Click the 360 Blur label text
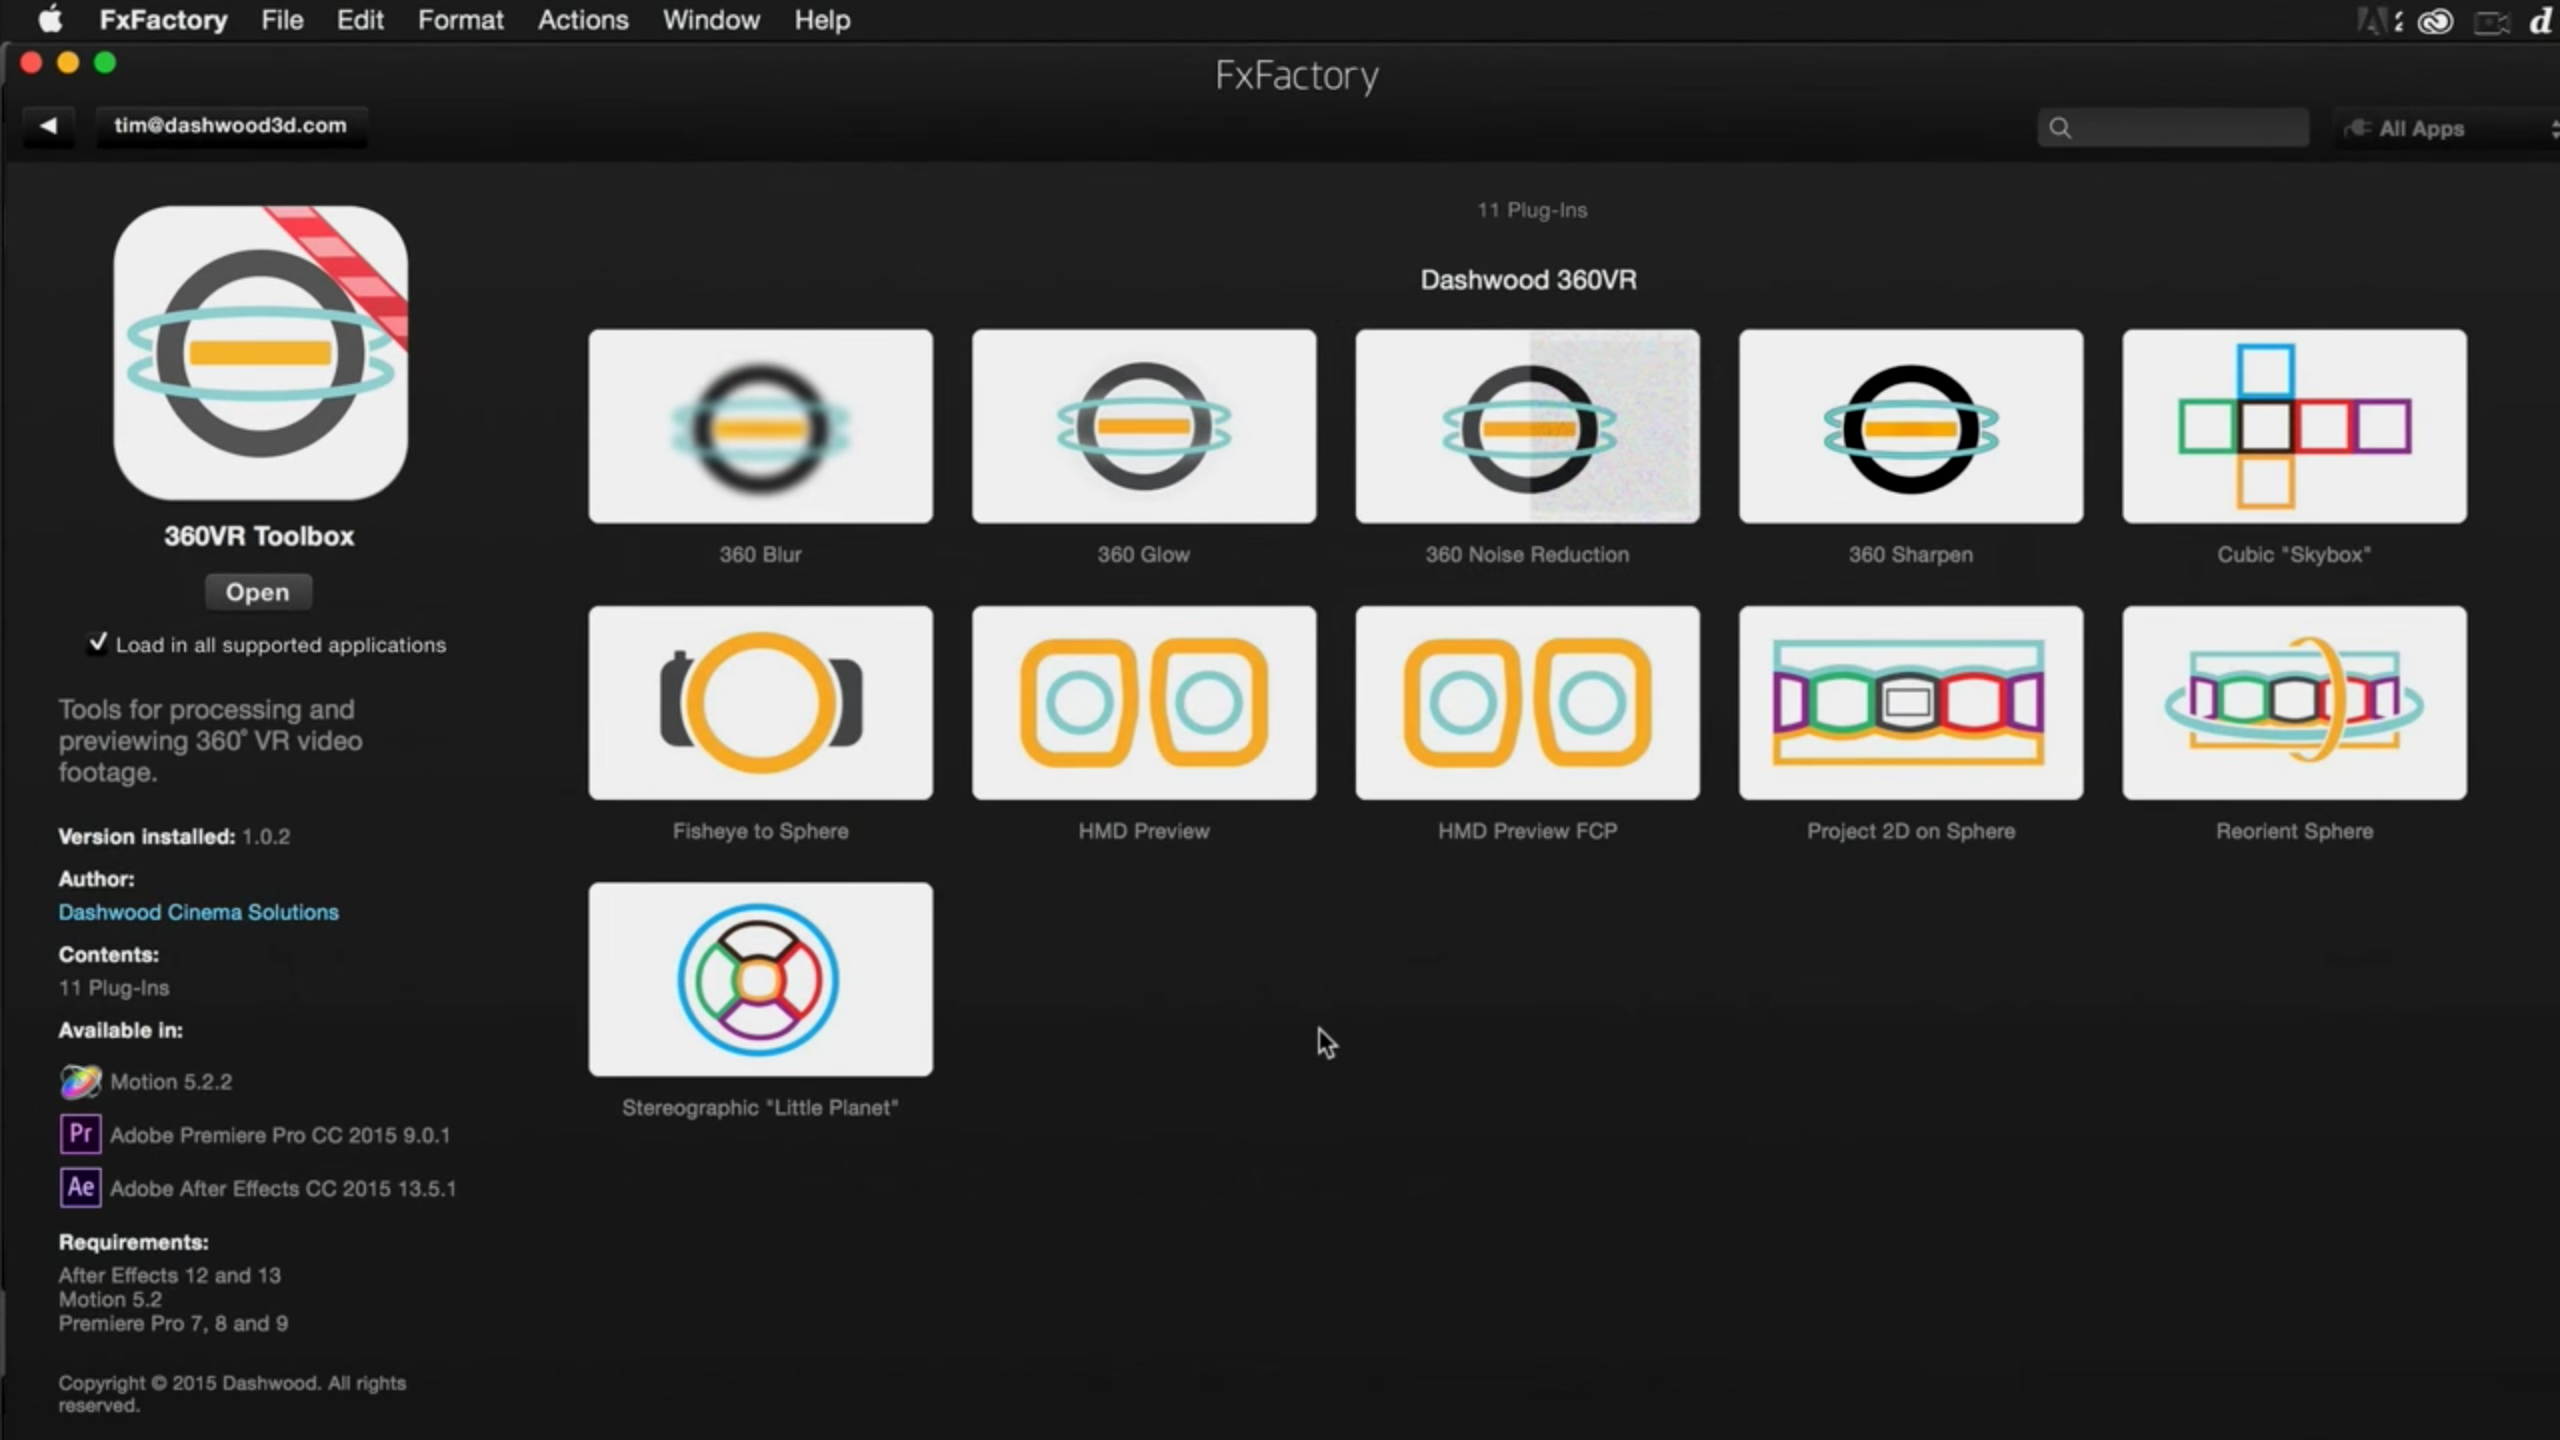The image size is (2560, 1440). tap(760, 554)
